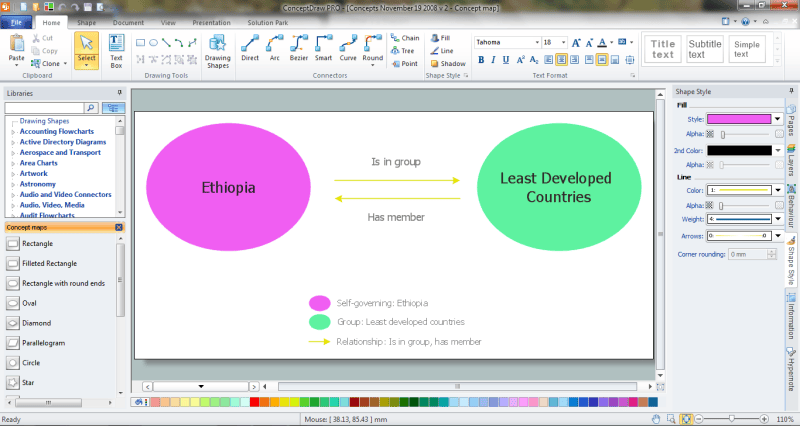
Task: Pick the arc line drawing tool
Action: [179, 43]
